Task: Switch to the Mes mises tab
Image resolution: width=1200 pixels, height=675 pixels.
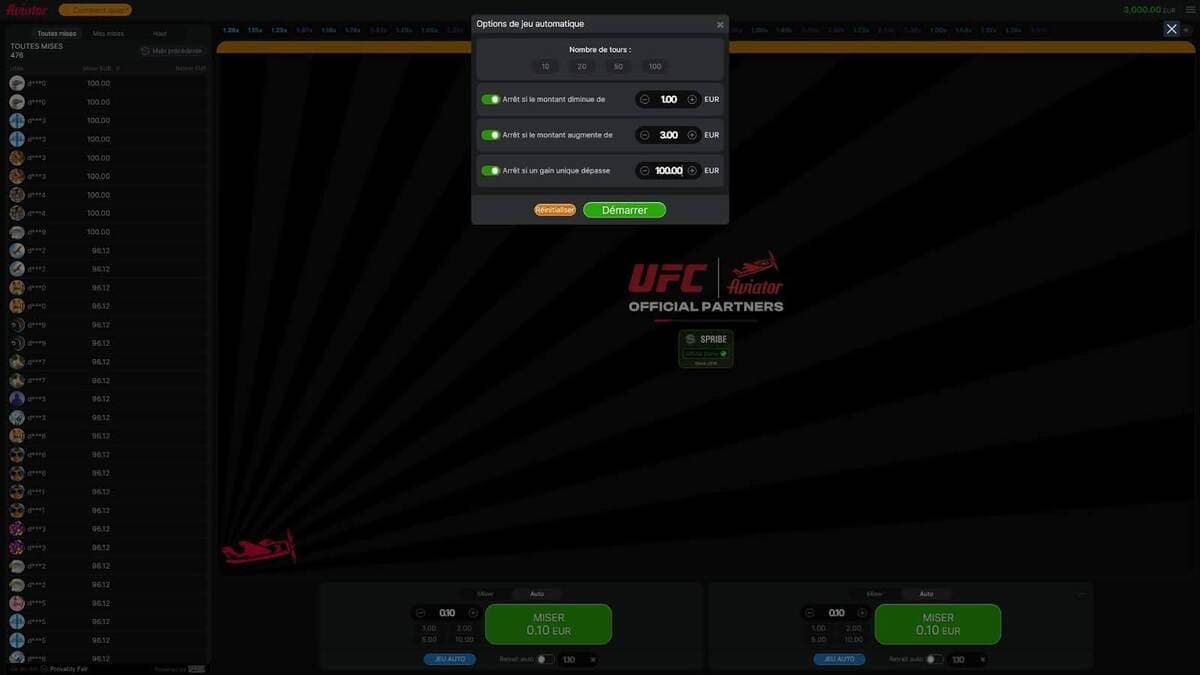Action: click(106, 31)
